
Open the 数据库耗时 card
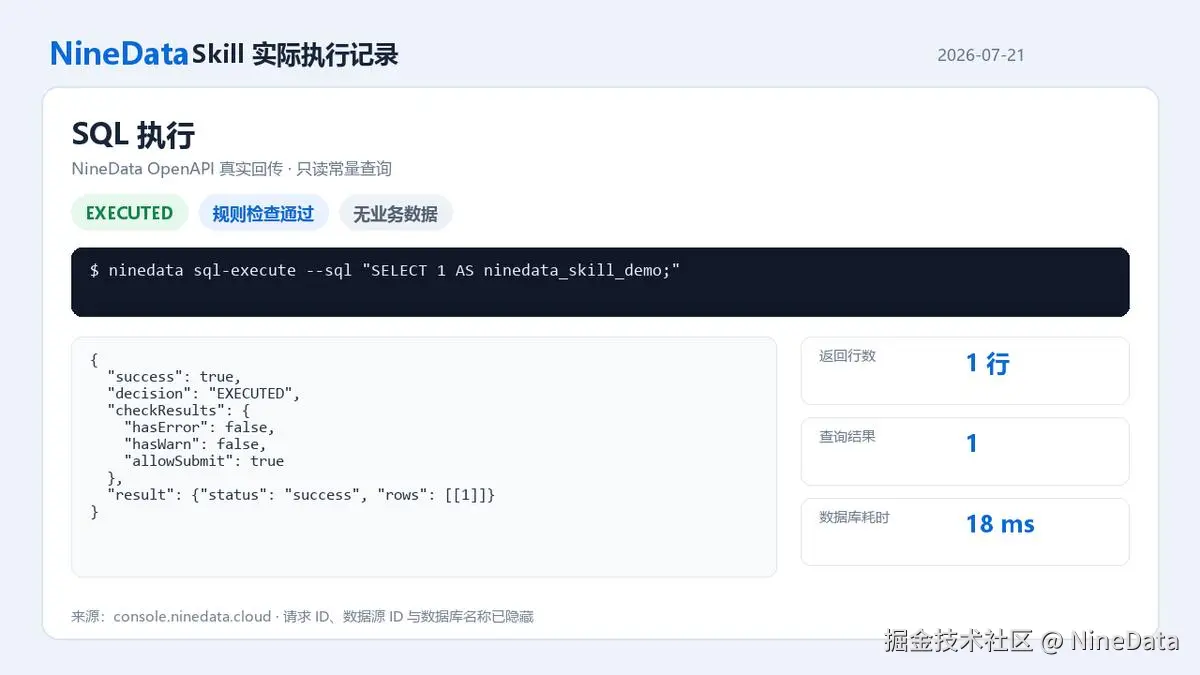tap(965, 532)
